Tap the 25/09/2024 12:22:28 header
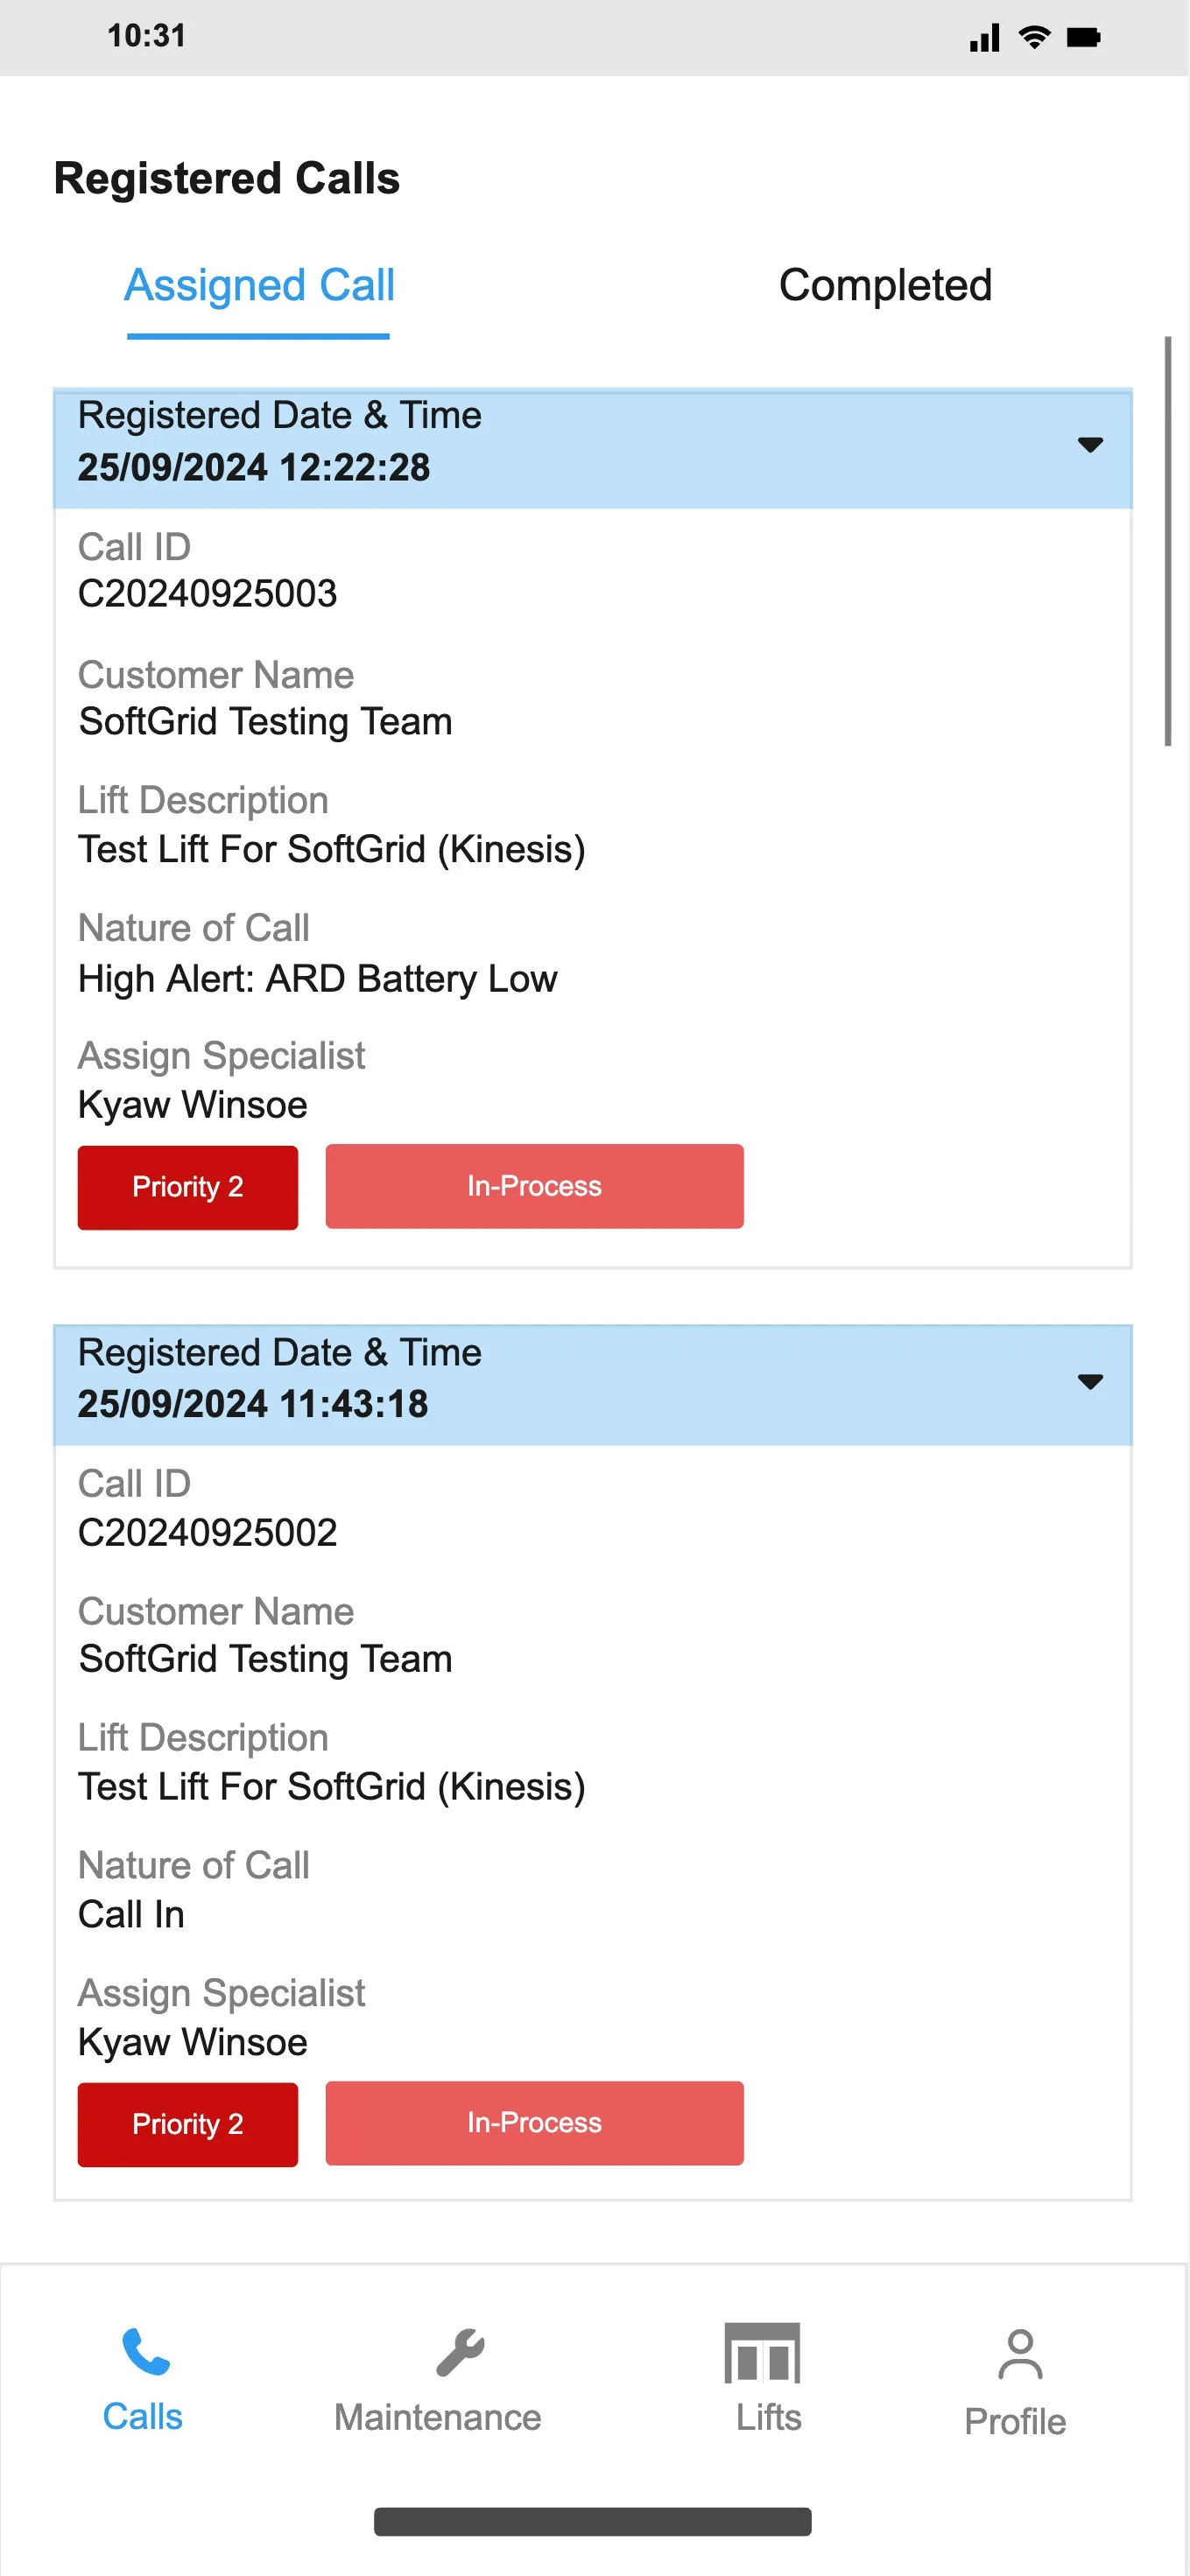The image size is (1190, 2576). [x=593, y=448]
